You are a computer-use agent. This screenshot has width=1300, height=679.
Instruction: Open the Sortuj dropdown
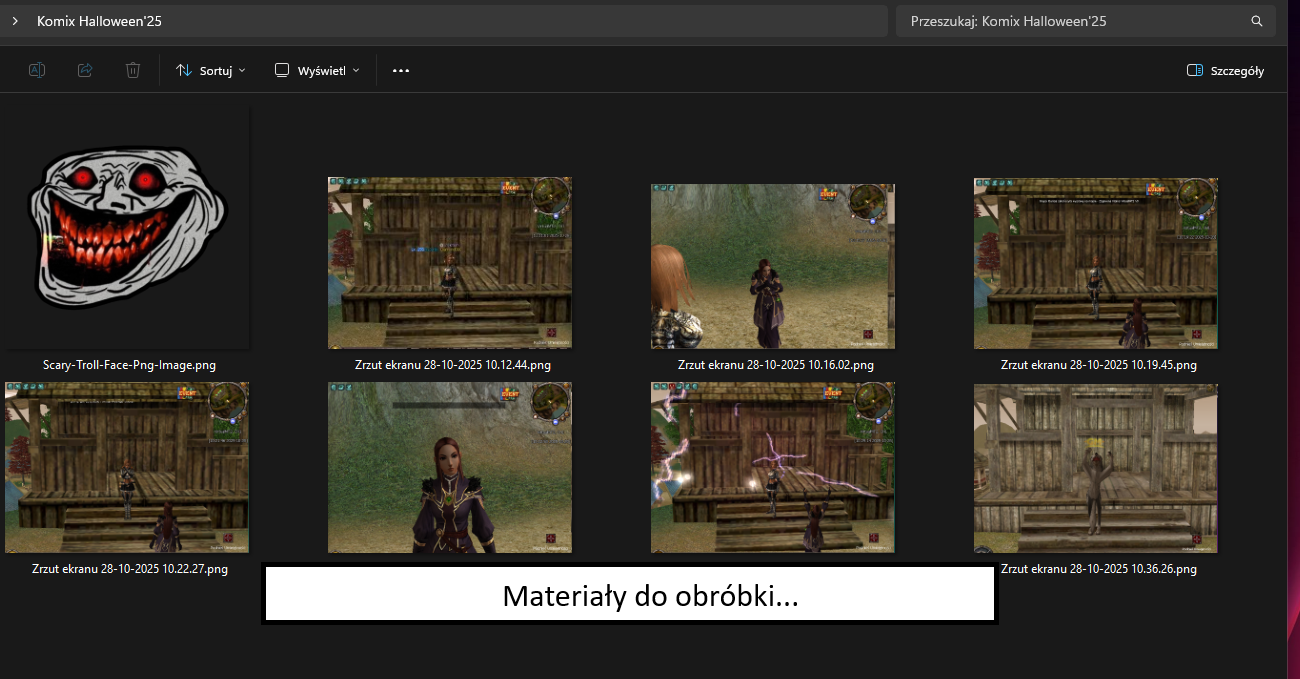211,71
